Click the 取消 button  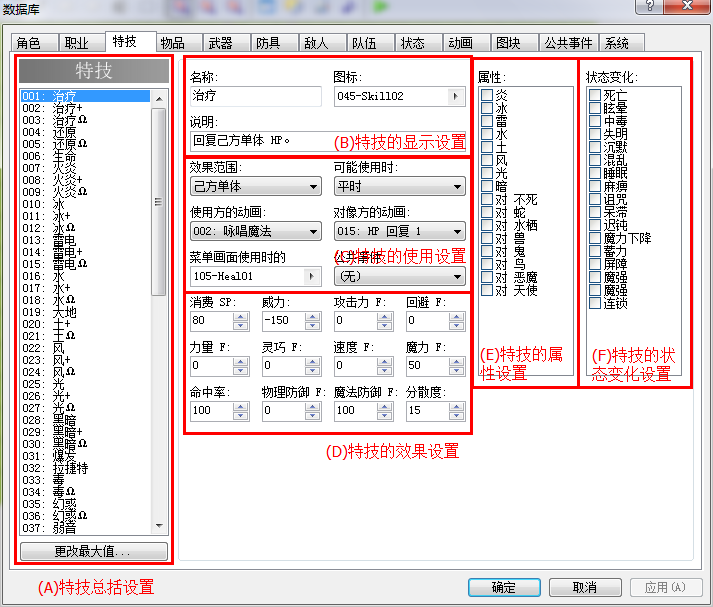[x=585, y=587]
